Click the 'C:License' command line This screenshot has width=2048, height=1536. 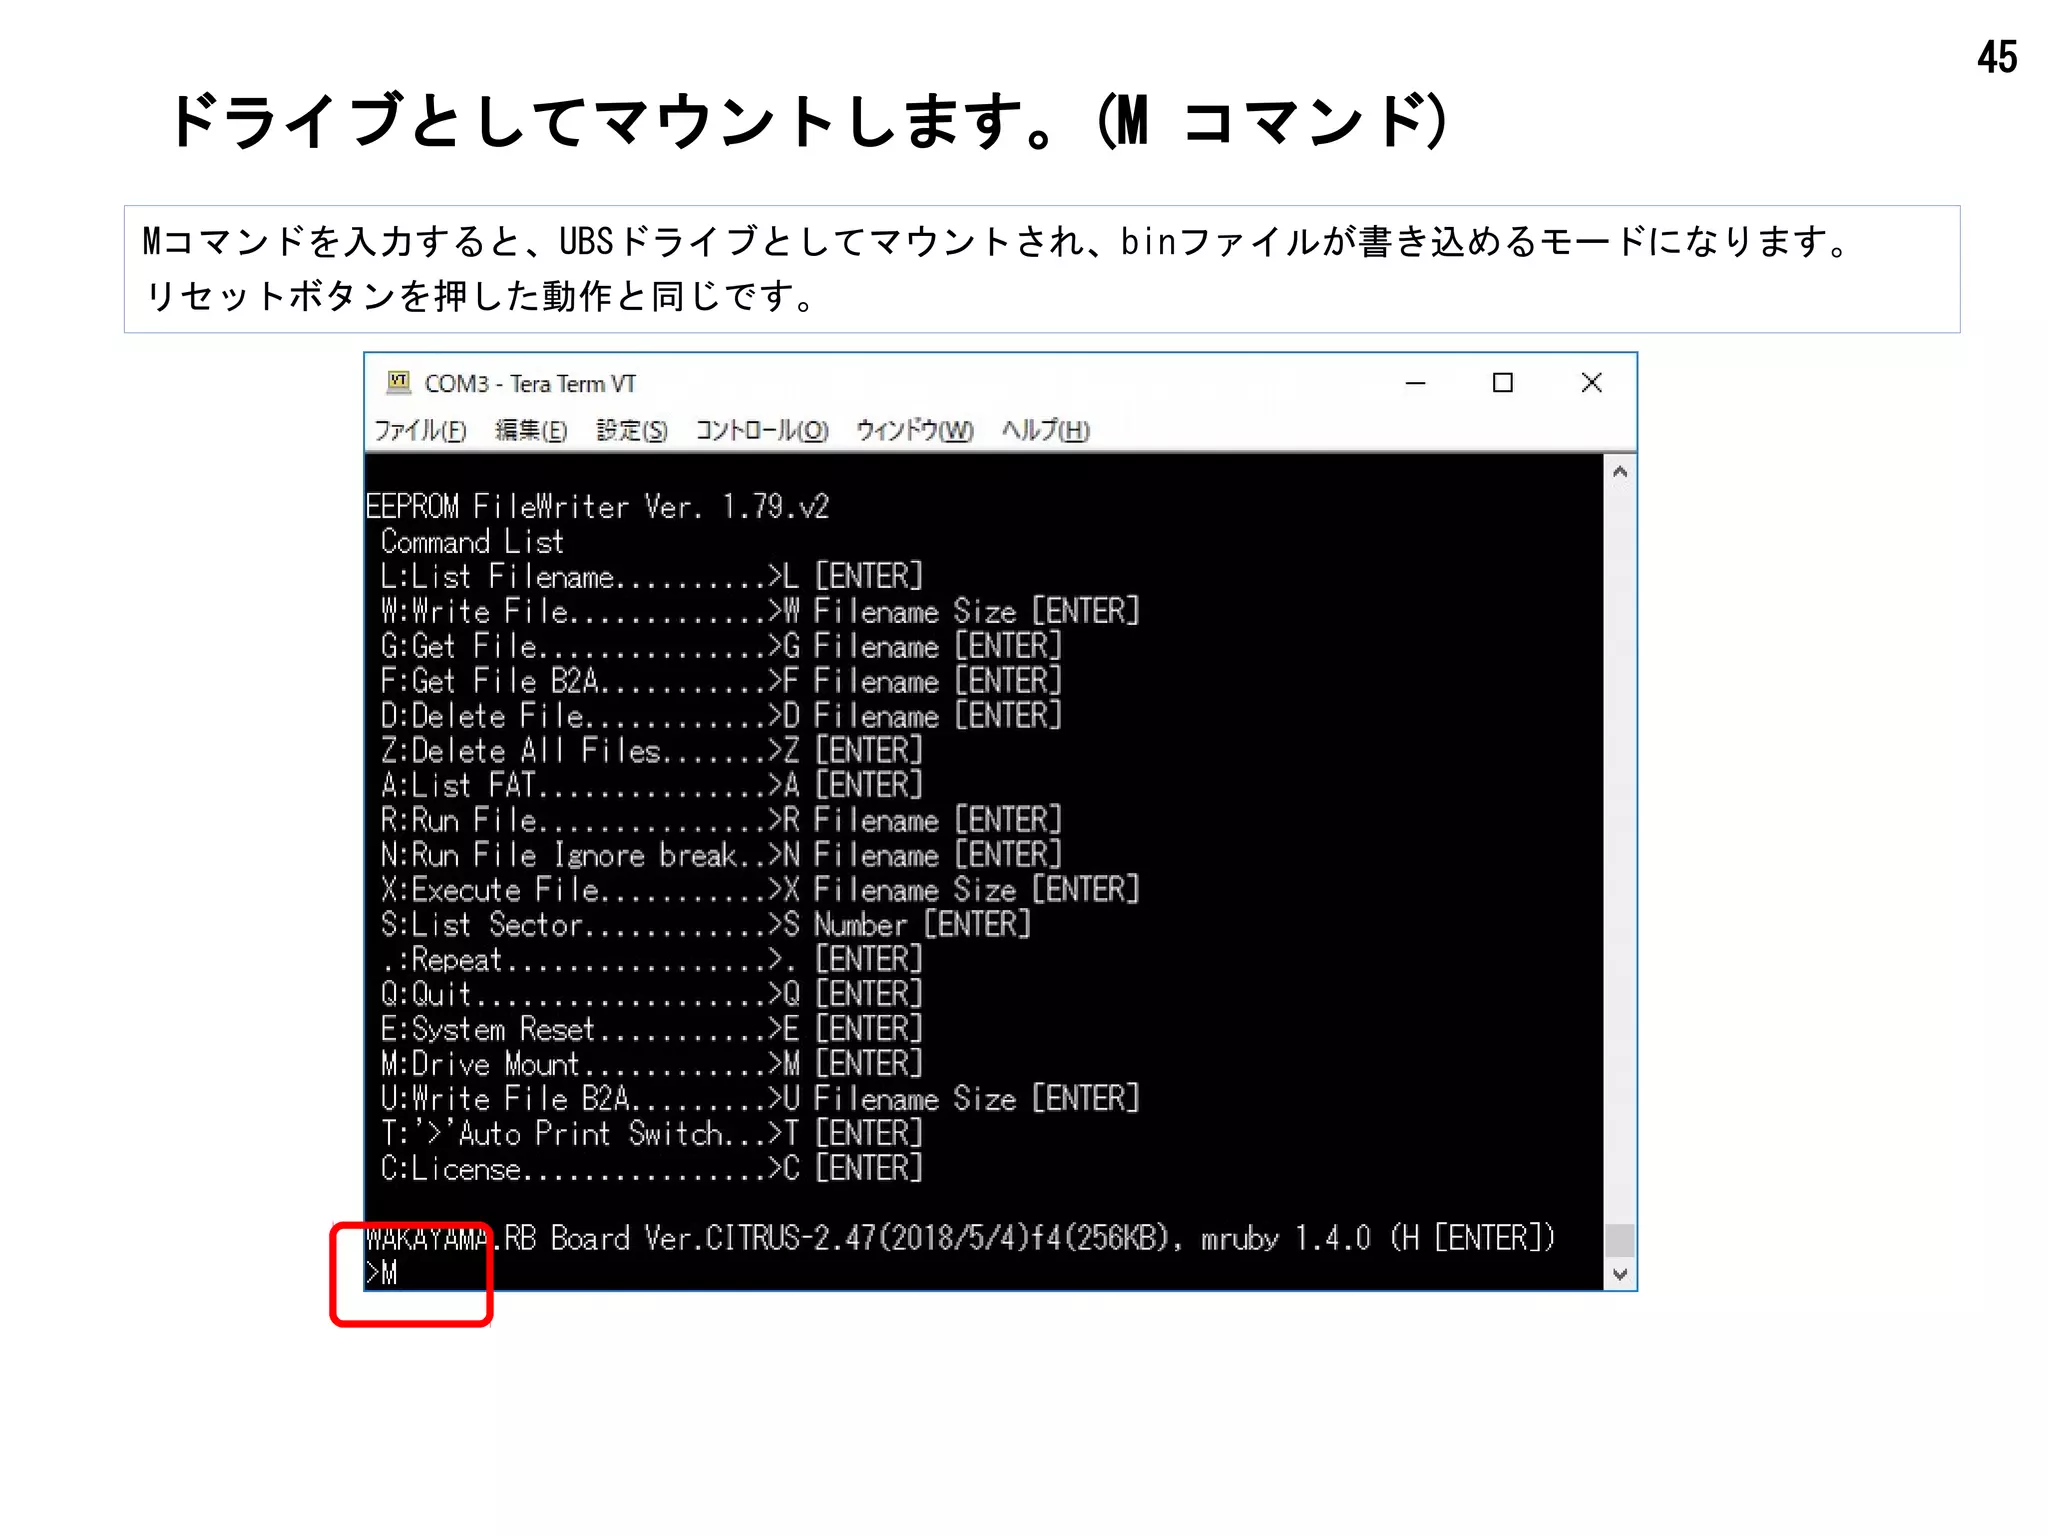point(651,1169)
